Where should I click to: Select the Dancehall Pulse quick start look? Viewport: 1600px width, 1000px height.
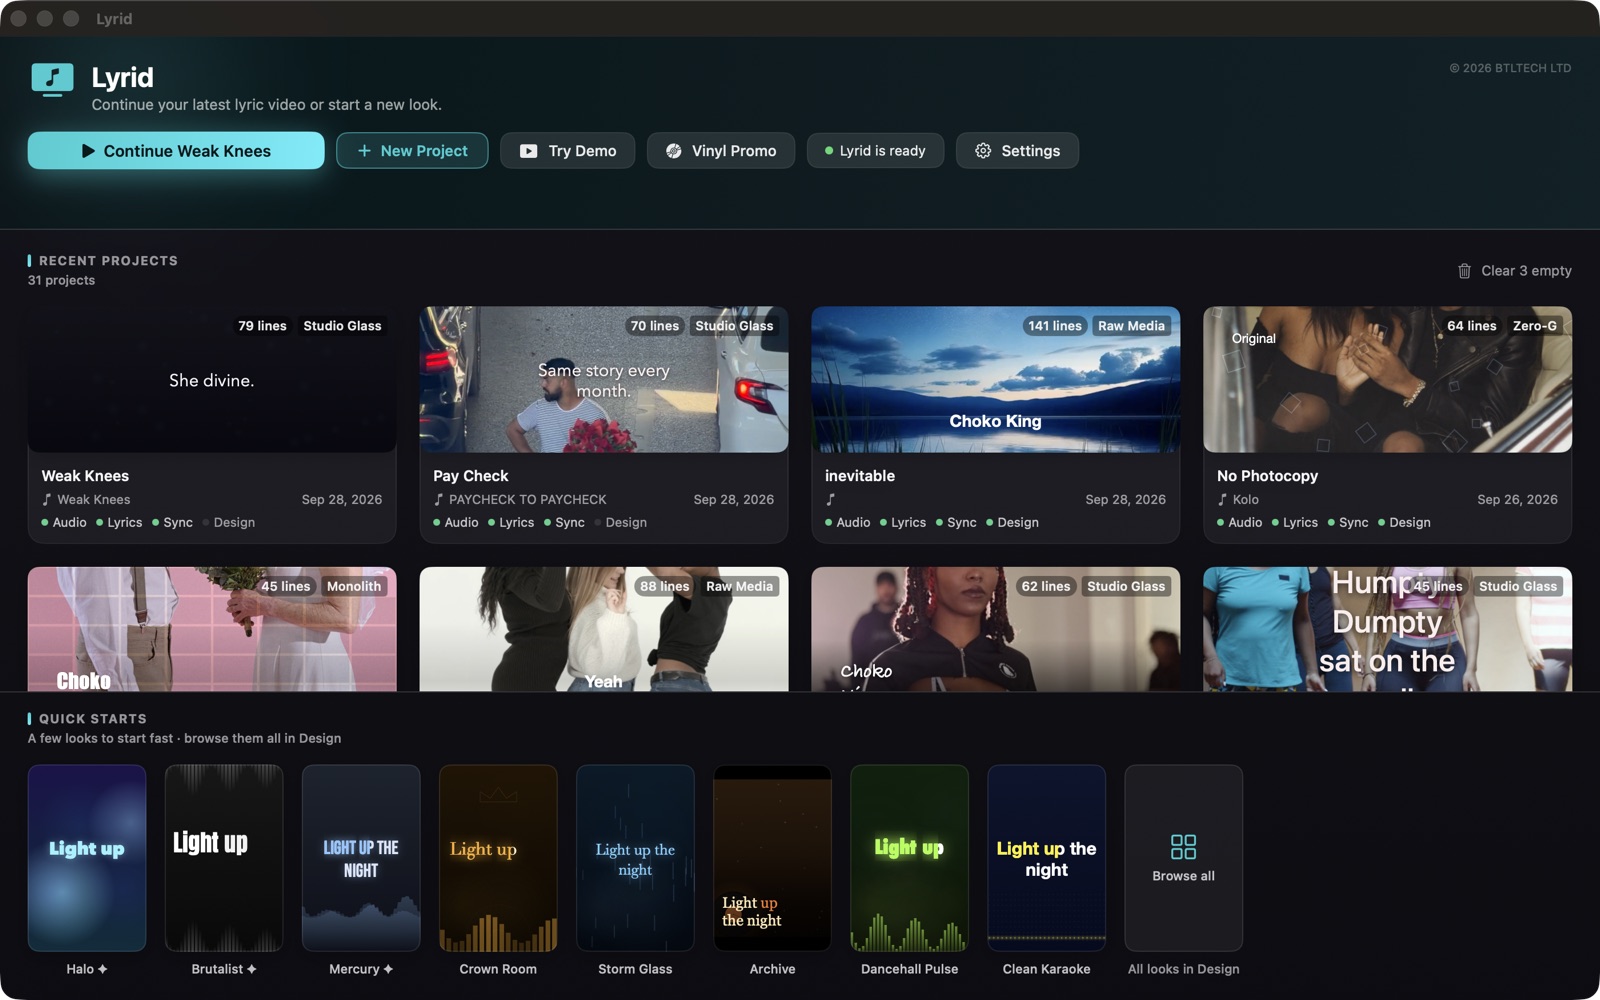909,858
